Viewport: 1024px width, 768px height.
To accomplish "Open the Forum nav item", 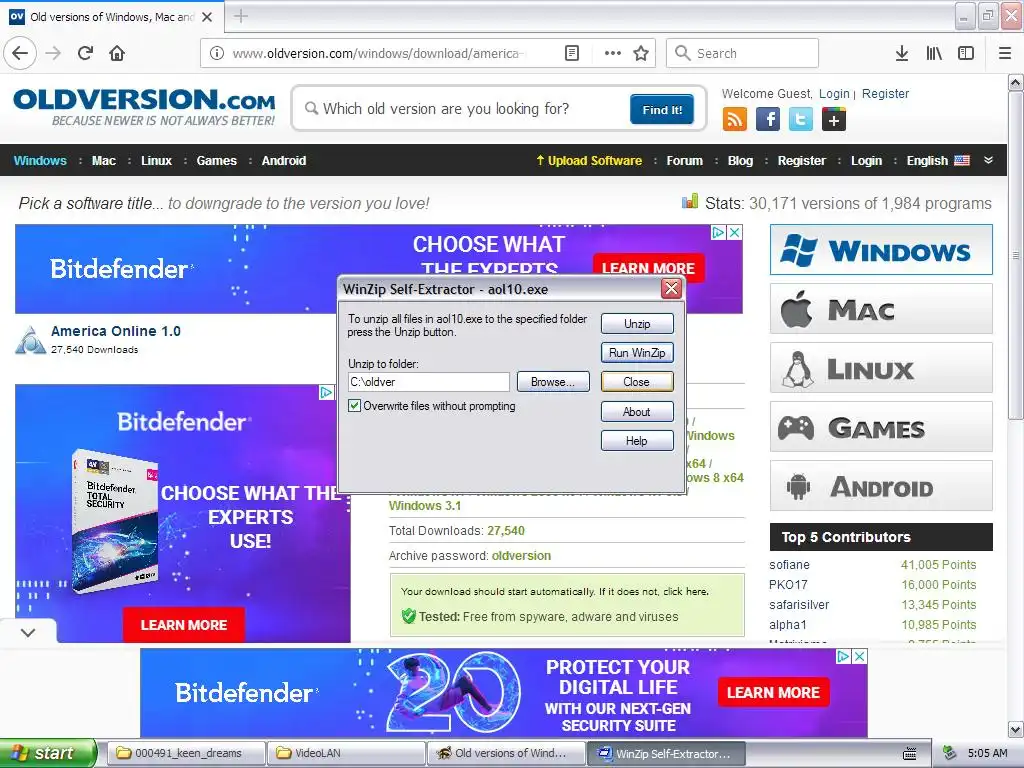I will 684,161.
